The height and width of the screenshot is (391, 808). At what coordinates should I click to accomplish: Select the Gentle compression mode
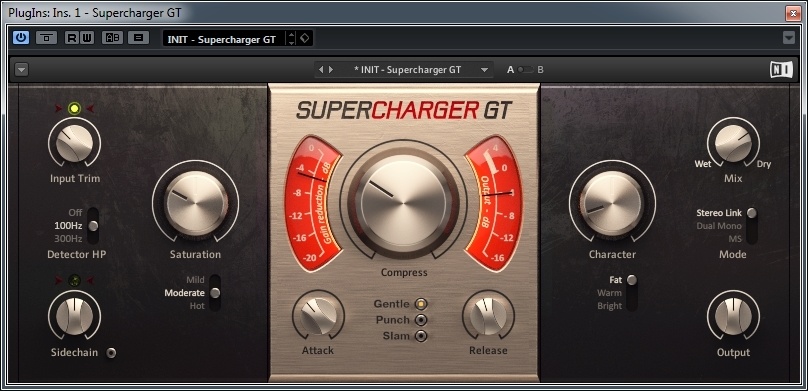tap(422, 304)
